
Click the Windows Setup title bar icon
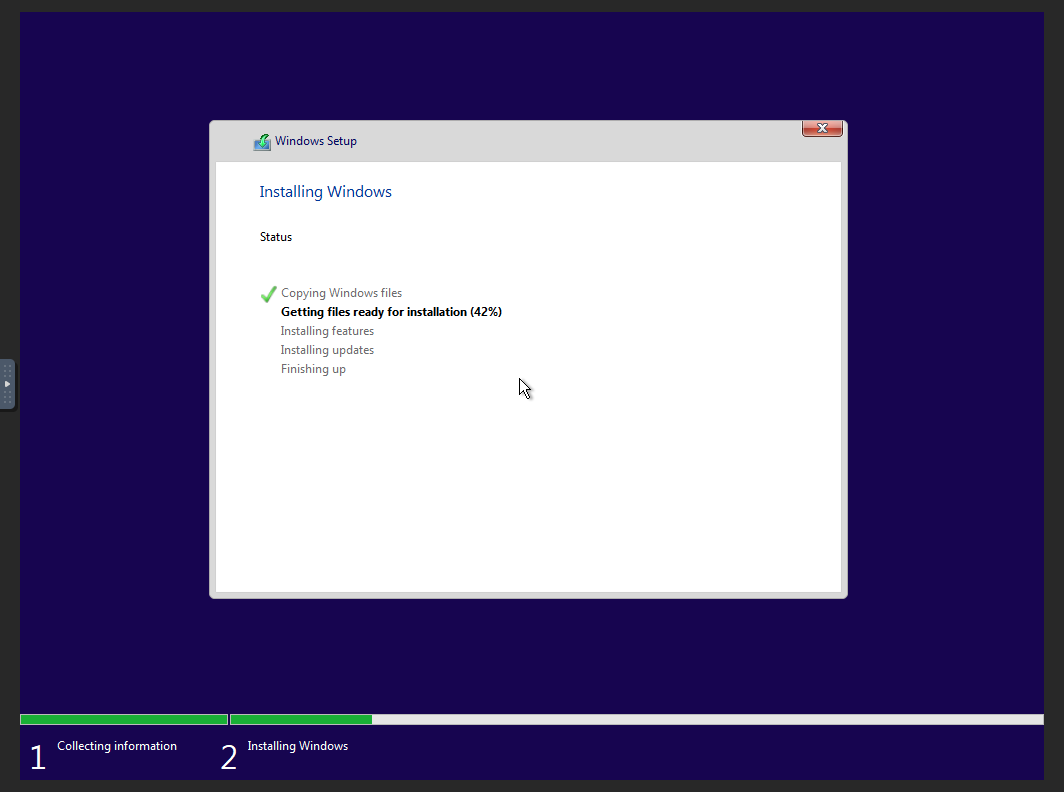[262, 142]
